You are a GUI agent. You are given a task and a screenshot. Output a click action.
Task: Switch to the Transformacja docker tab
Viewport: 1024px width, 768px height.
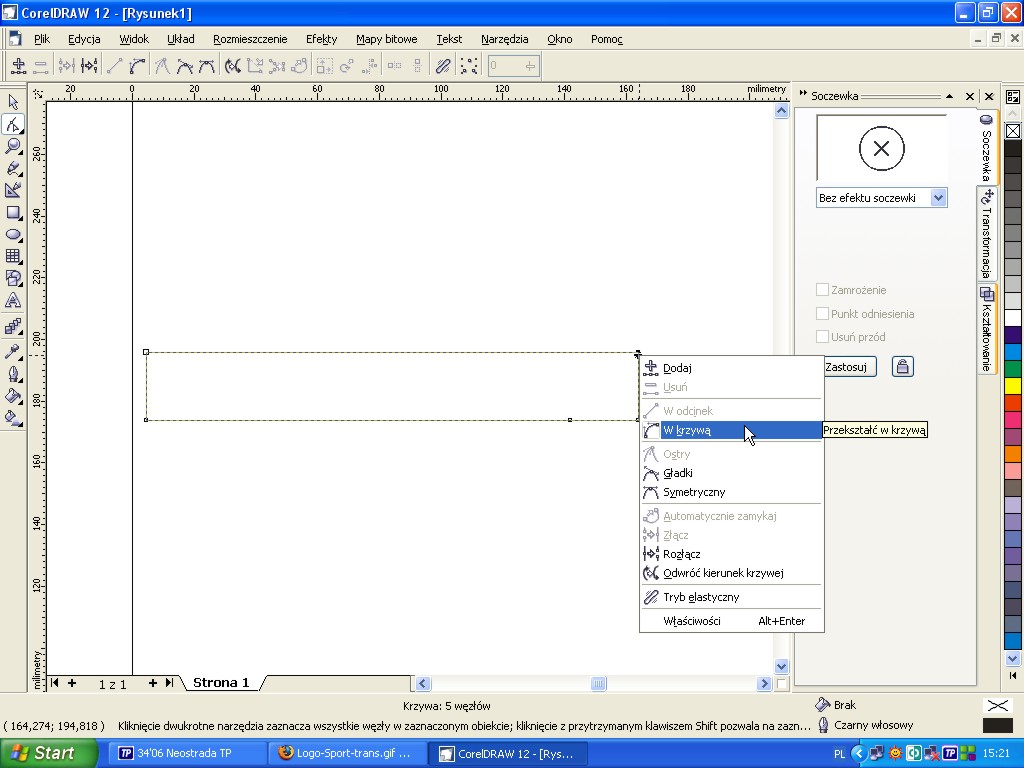987,234
